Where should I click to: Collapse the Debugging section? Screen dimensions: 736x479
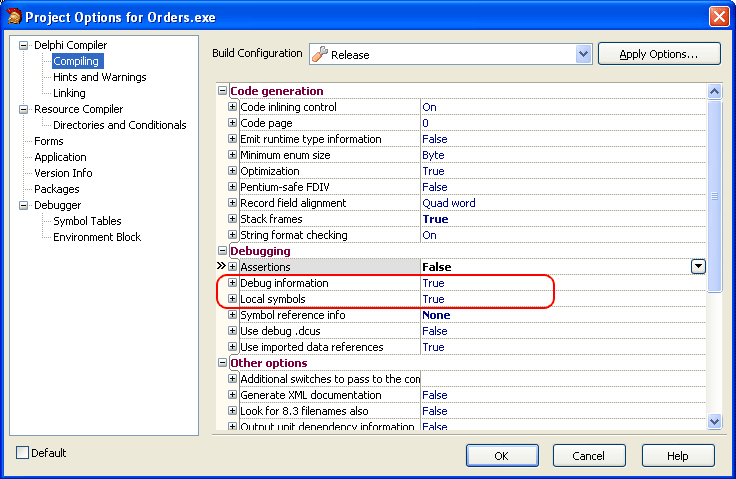point(223,251)
